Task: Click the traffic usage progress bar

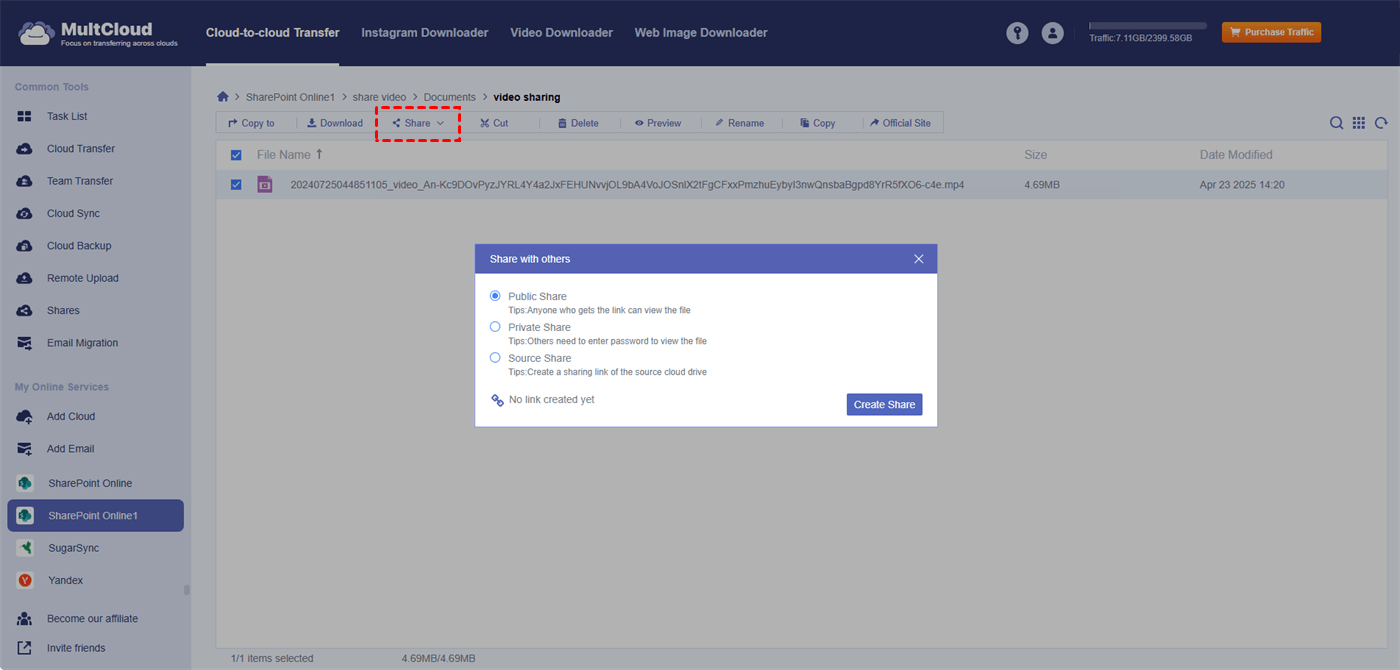Action: point(1148,25)
